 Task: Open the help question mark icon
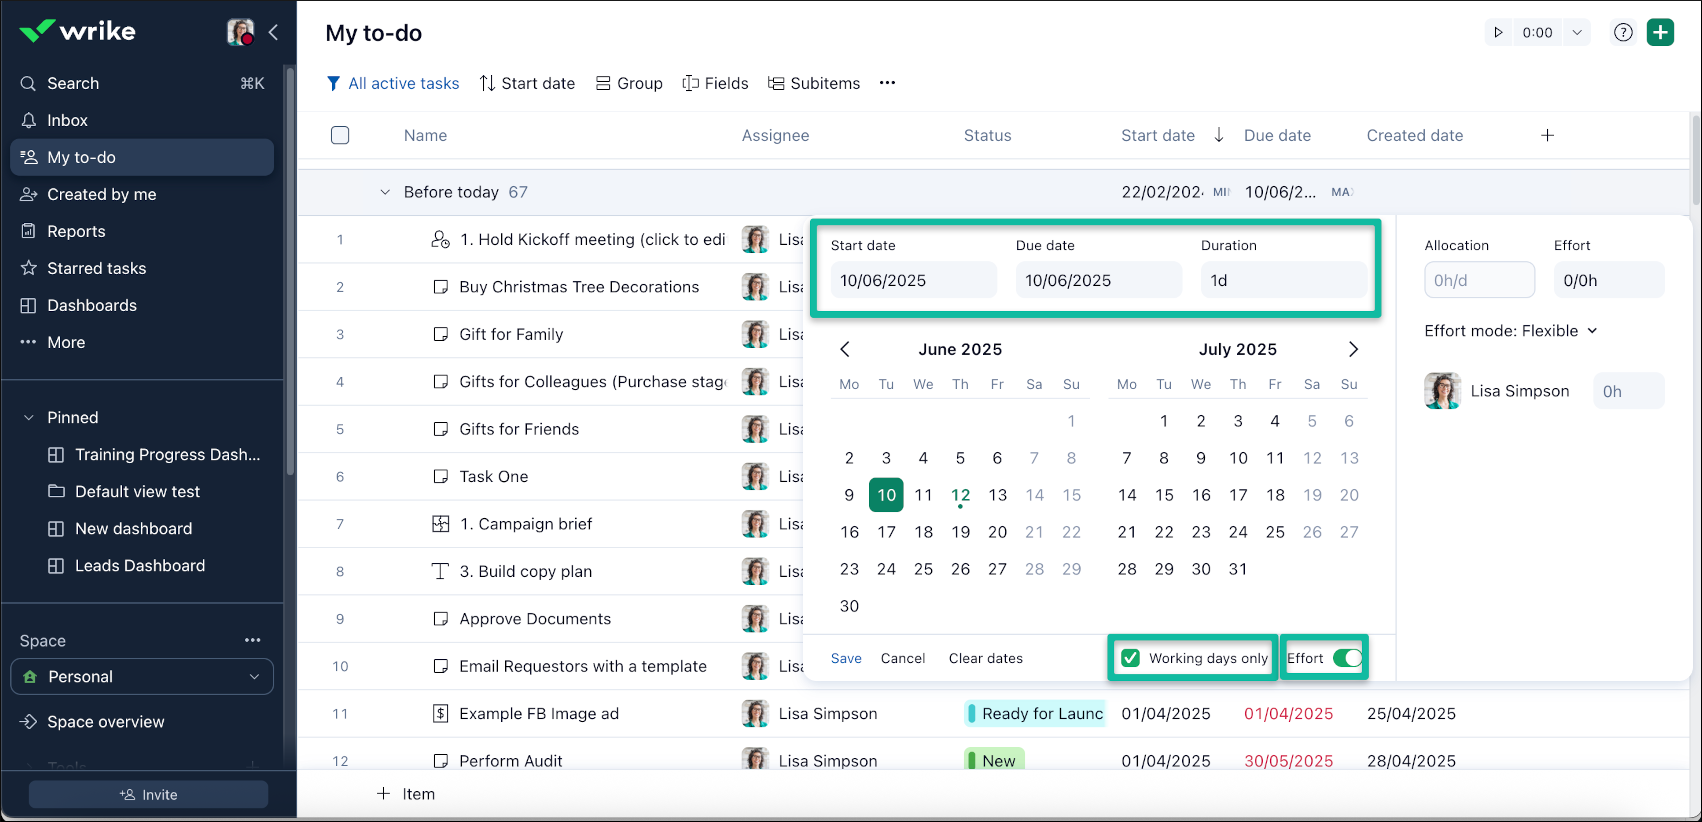point(1623,32)
